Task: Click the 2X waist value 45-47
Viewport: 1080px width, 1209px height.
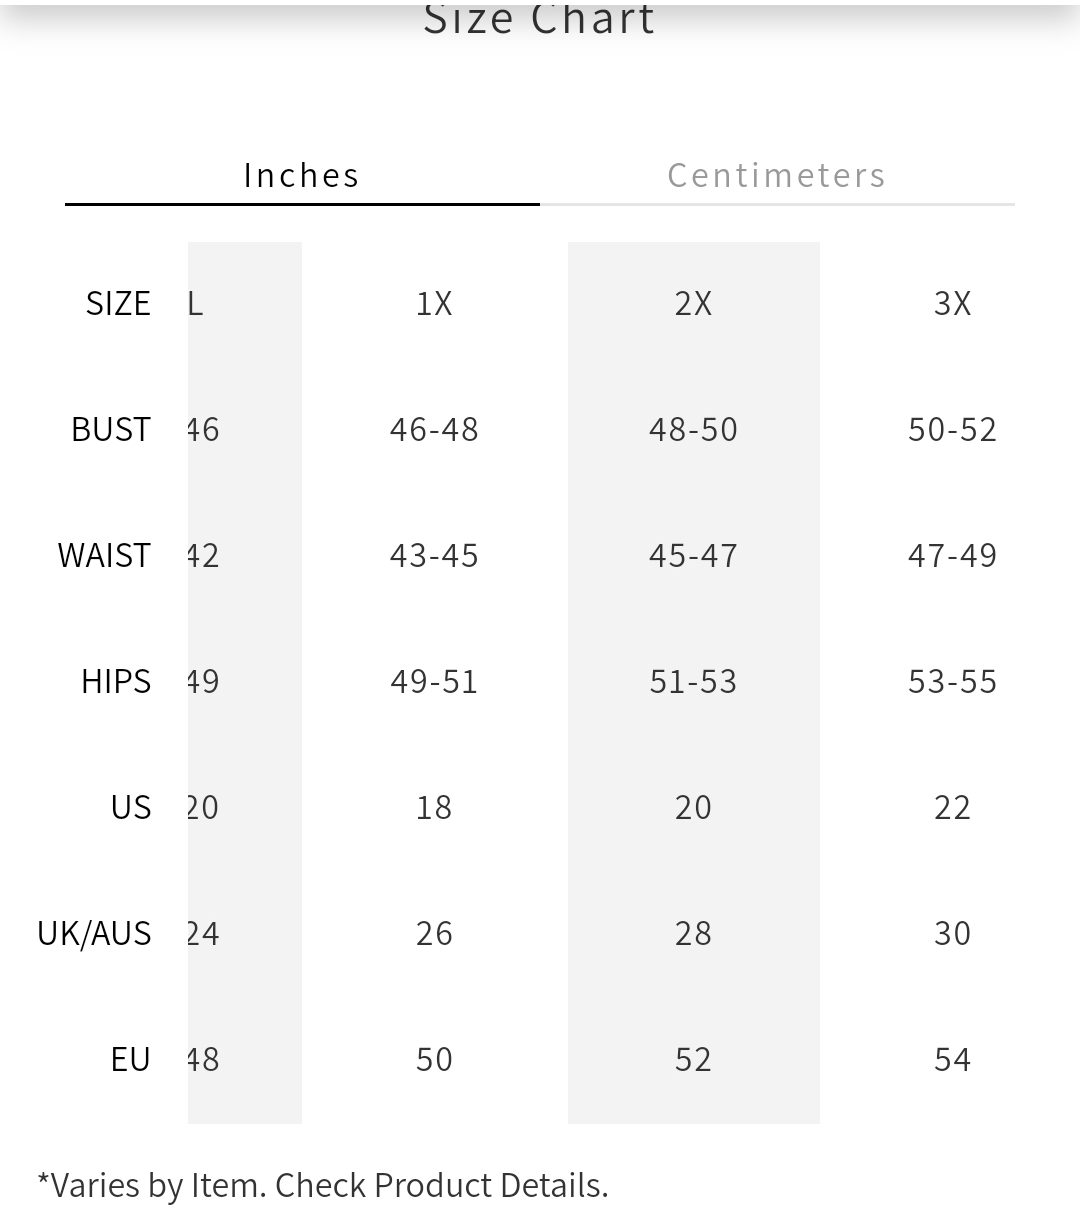Action: coord(693,555)
